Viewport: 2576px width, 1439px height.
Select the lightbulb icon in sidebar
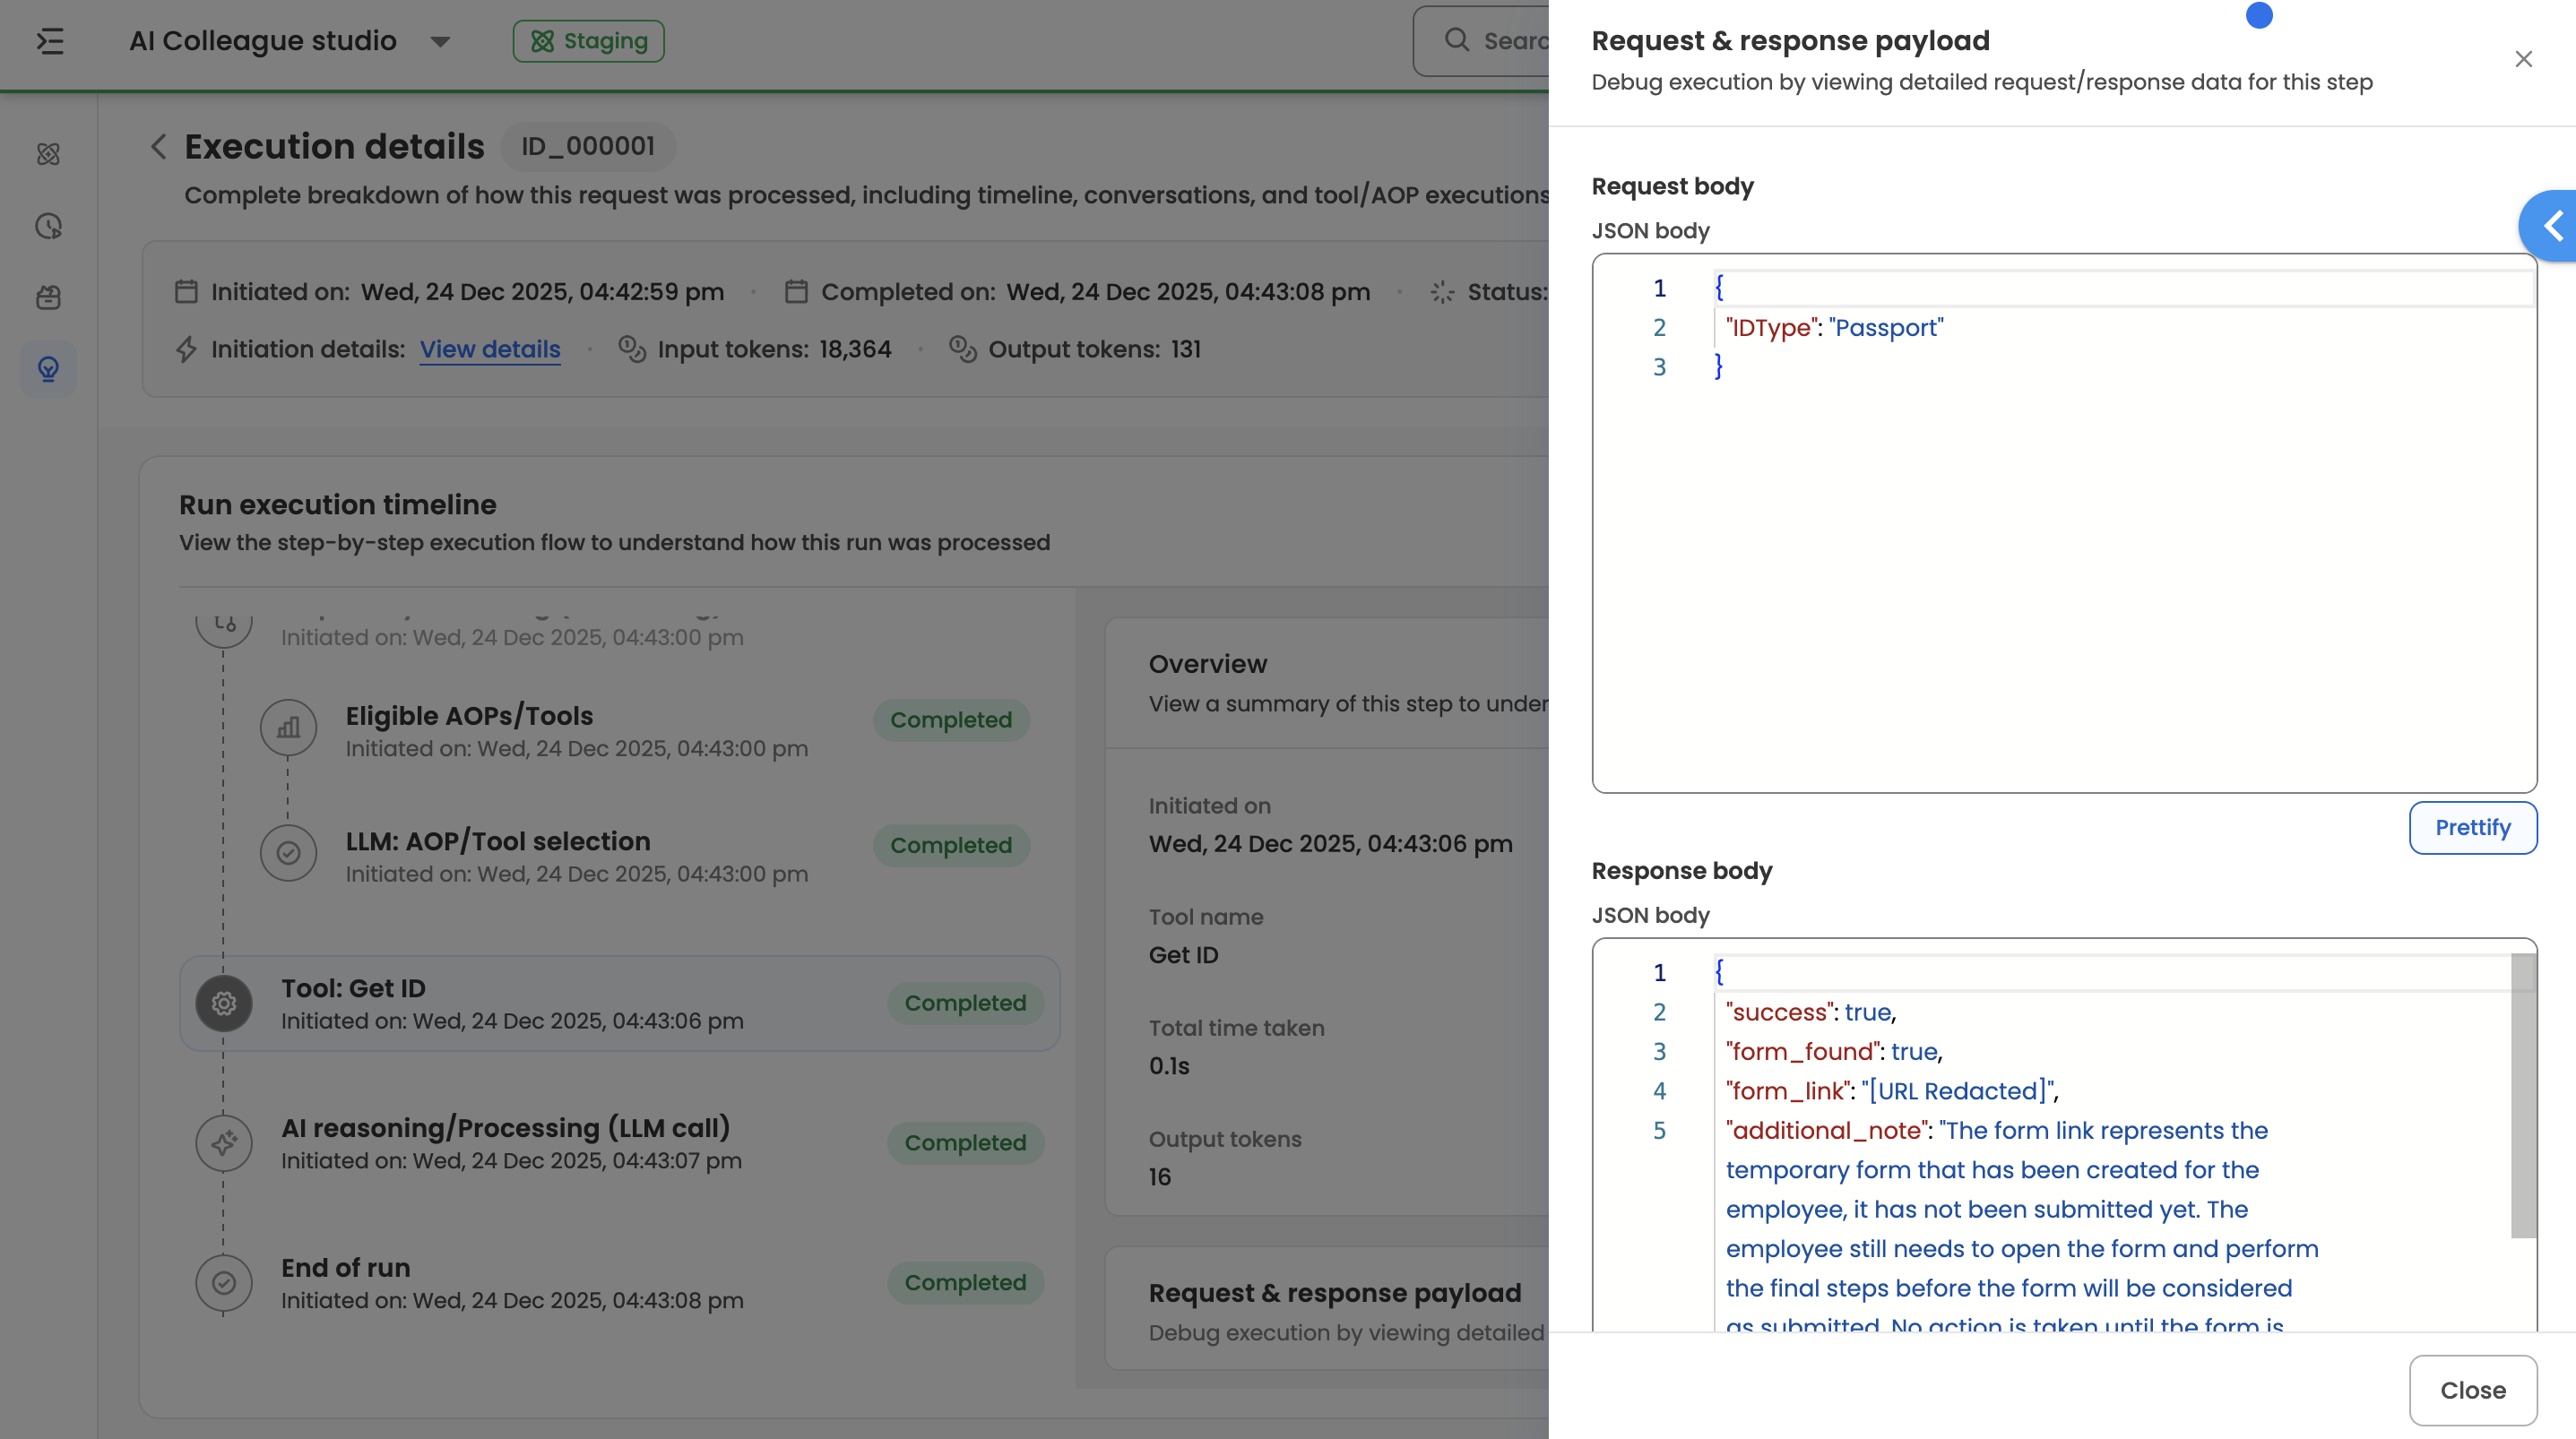(48, 369)
